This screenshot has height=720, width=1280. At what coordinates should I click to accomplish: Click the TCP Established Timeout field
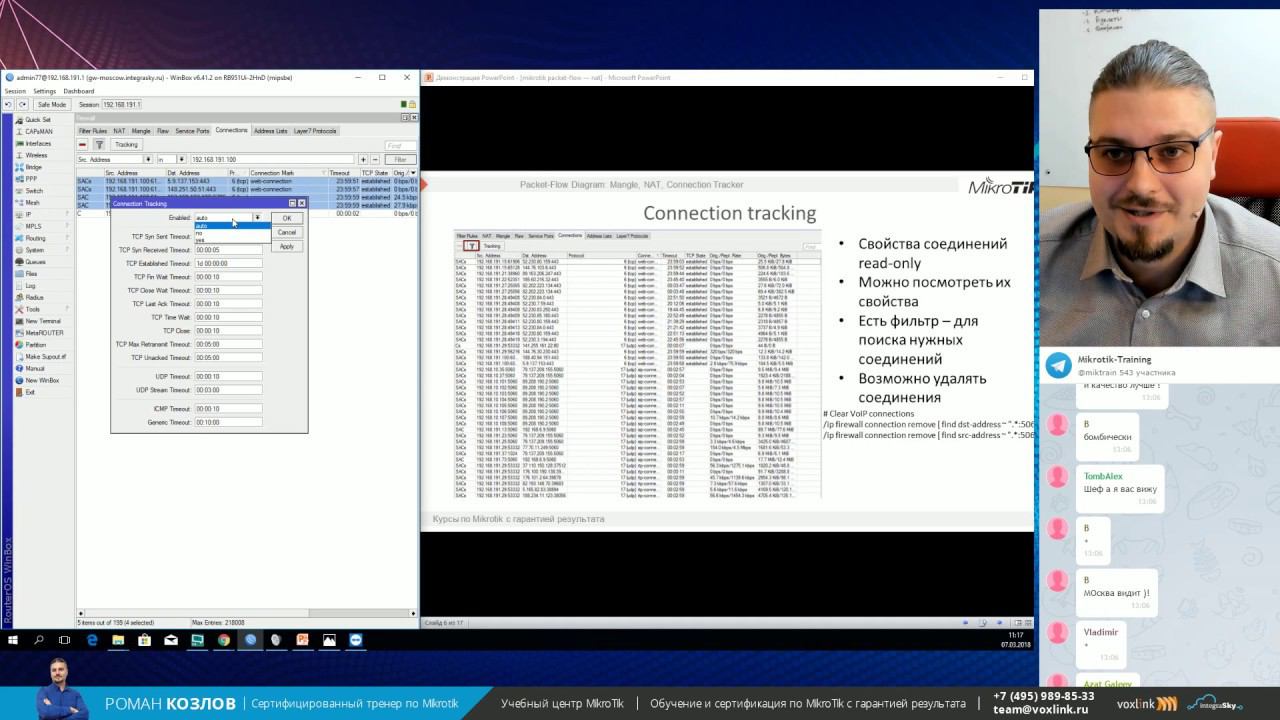pos(228,263)
